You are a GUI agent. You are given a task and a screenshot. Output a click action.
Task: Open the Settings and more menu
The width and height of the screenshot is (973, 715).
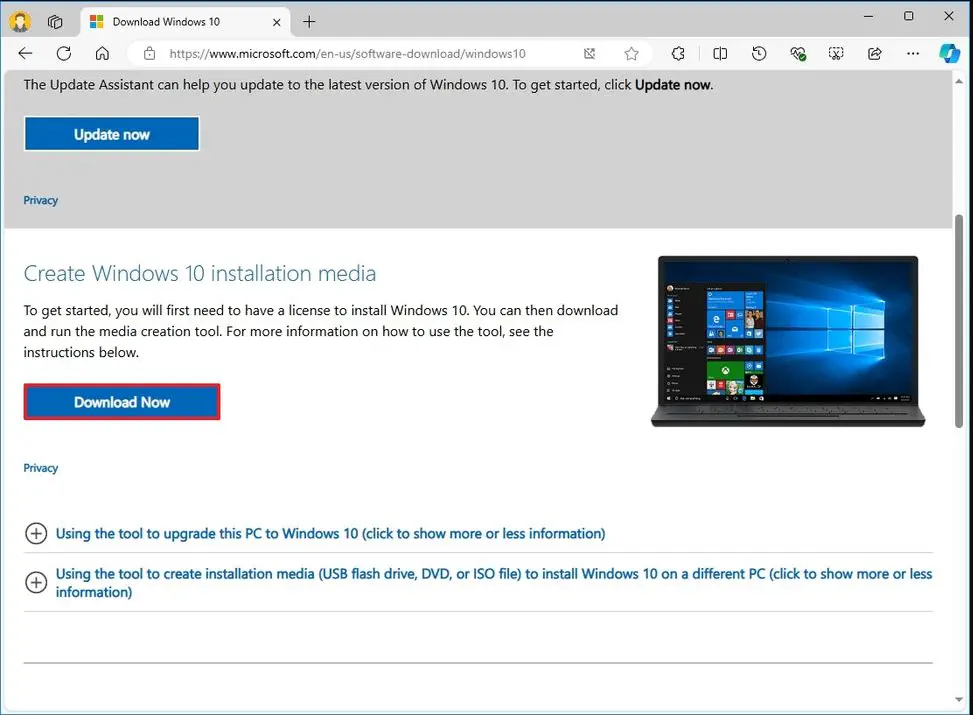(911, 53)
